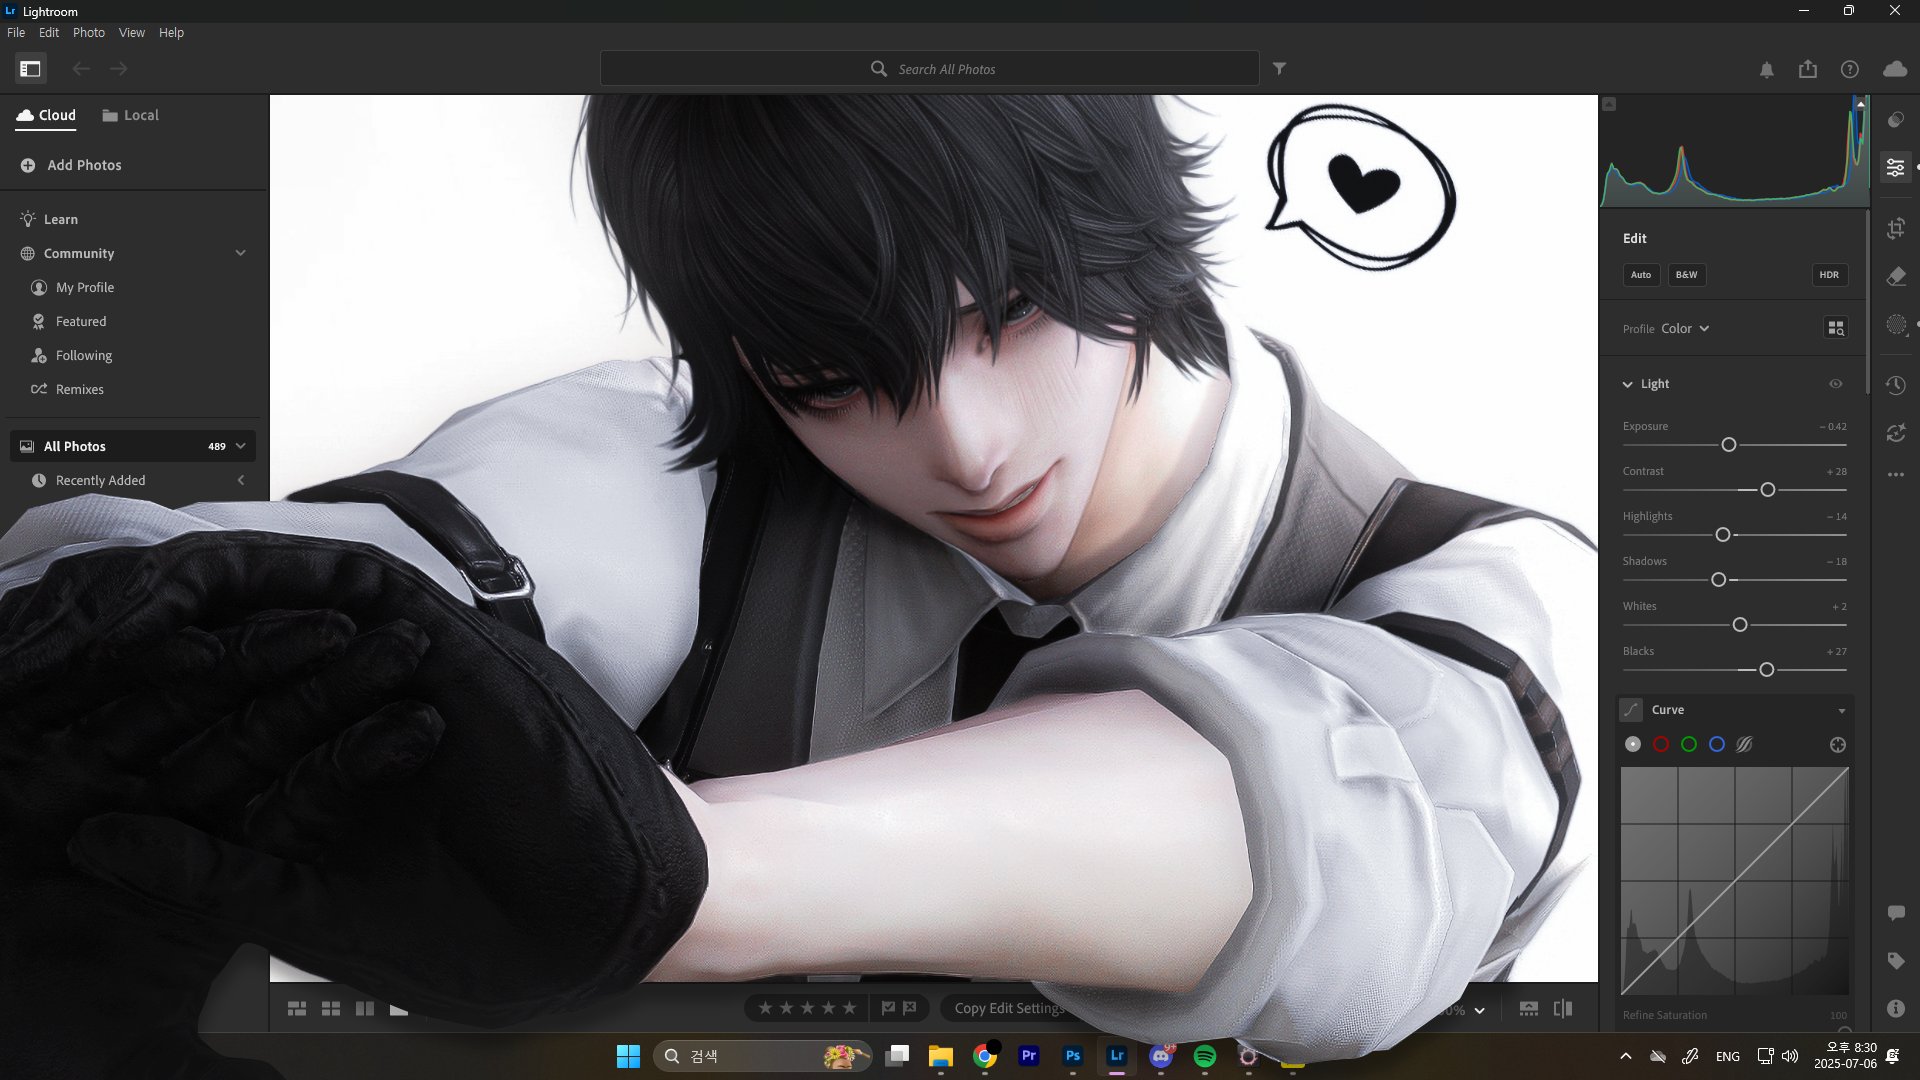Screen dimensions: 1920x1080
Task: Expand All Photos dropdown chevron
Action: tap(241, 446)
